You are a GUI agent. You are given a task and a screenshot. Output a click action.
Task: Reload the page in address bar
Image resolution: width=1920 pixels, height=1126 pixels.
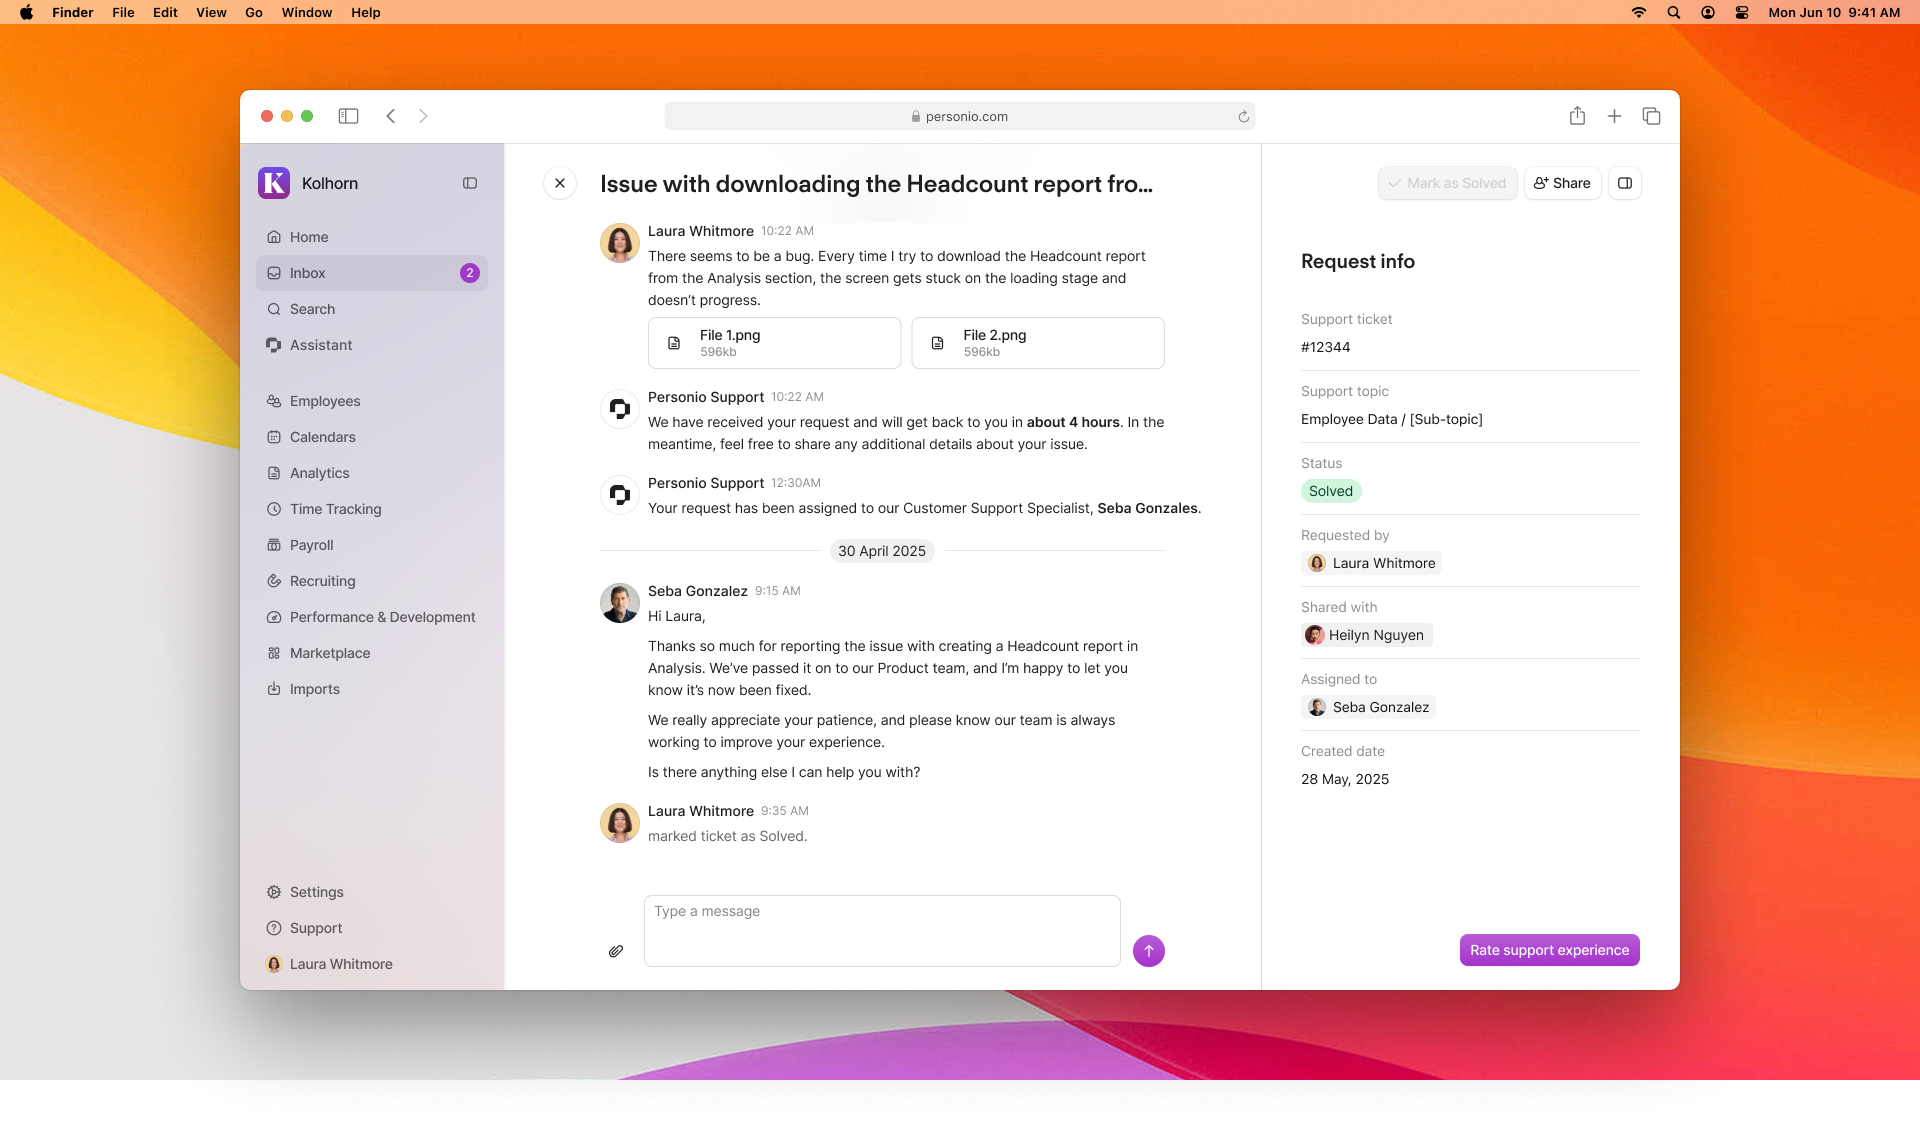pos(1243,116)
